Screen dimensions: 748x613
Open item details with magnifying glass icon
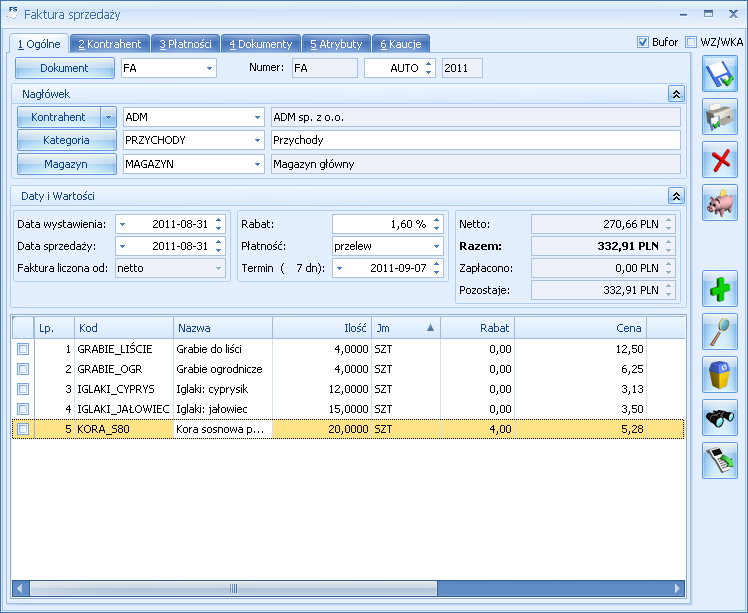tap(720, 331)
